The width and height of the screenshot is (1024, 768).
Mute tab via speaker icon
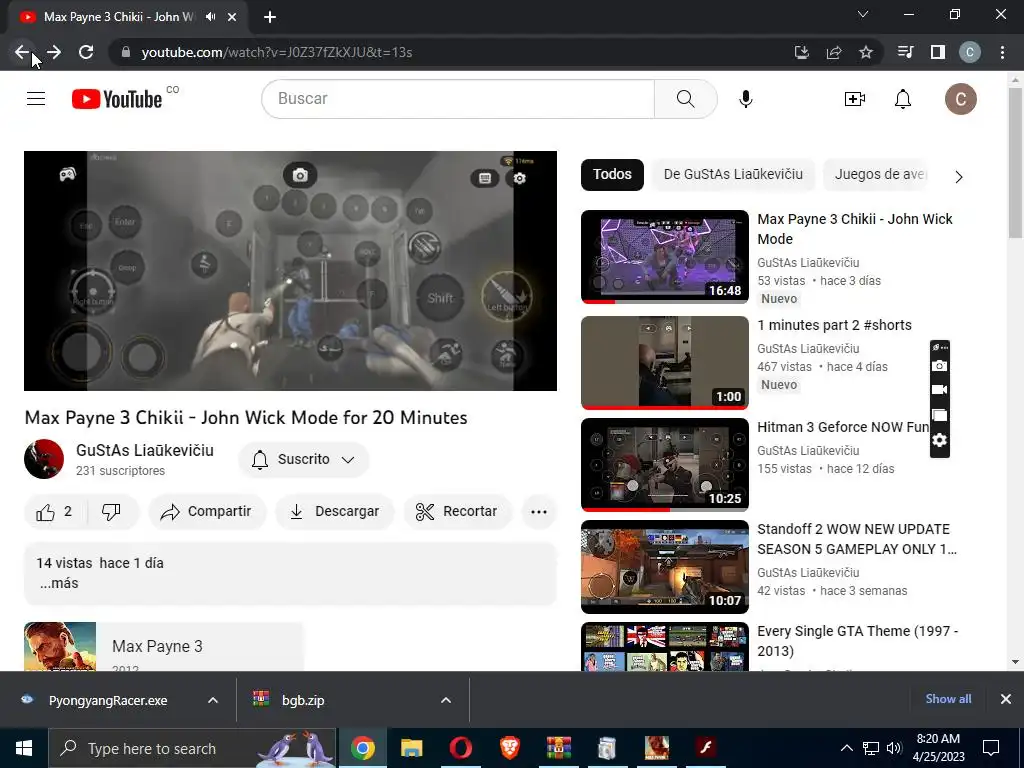coord(210,17)
